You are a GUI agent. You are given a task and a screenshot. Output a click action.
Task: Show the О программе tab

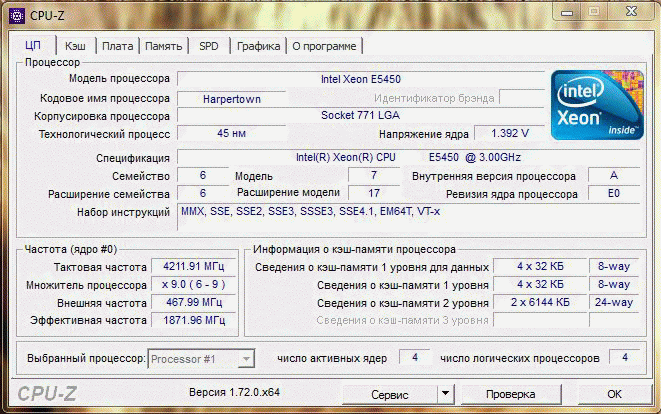(x=324, y=46)
